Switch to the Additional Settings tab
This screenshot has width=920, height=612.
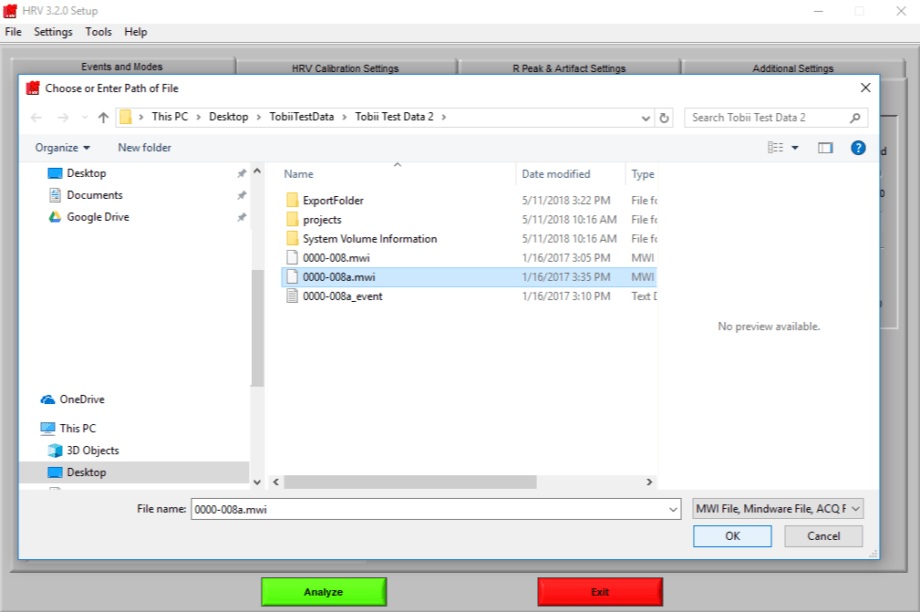[x=792, y=67]
